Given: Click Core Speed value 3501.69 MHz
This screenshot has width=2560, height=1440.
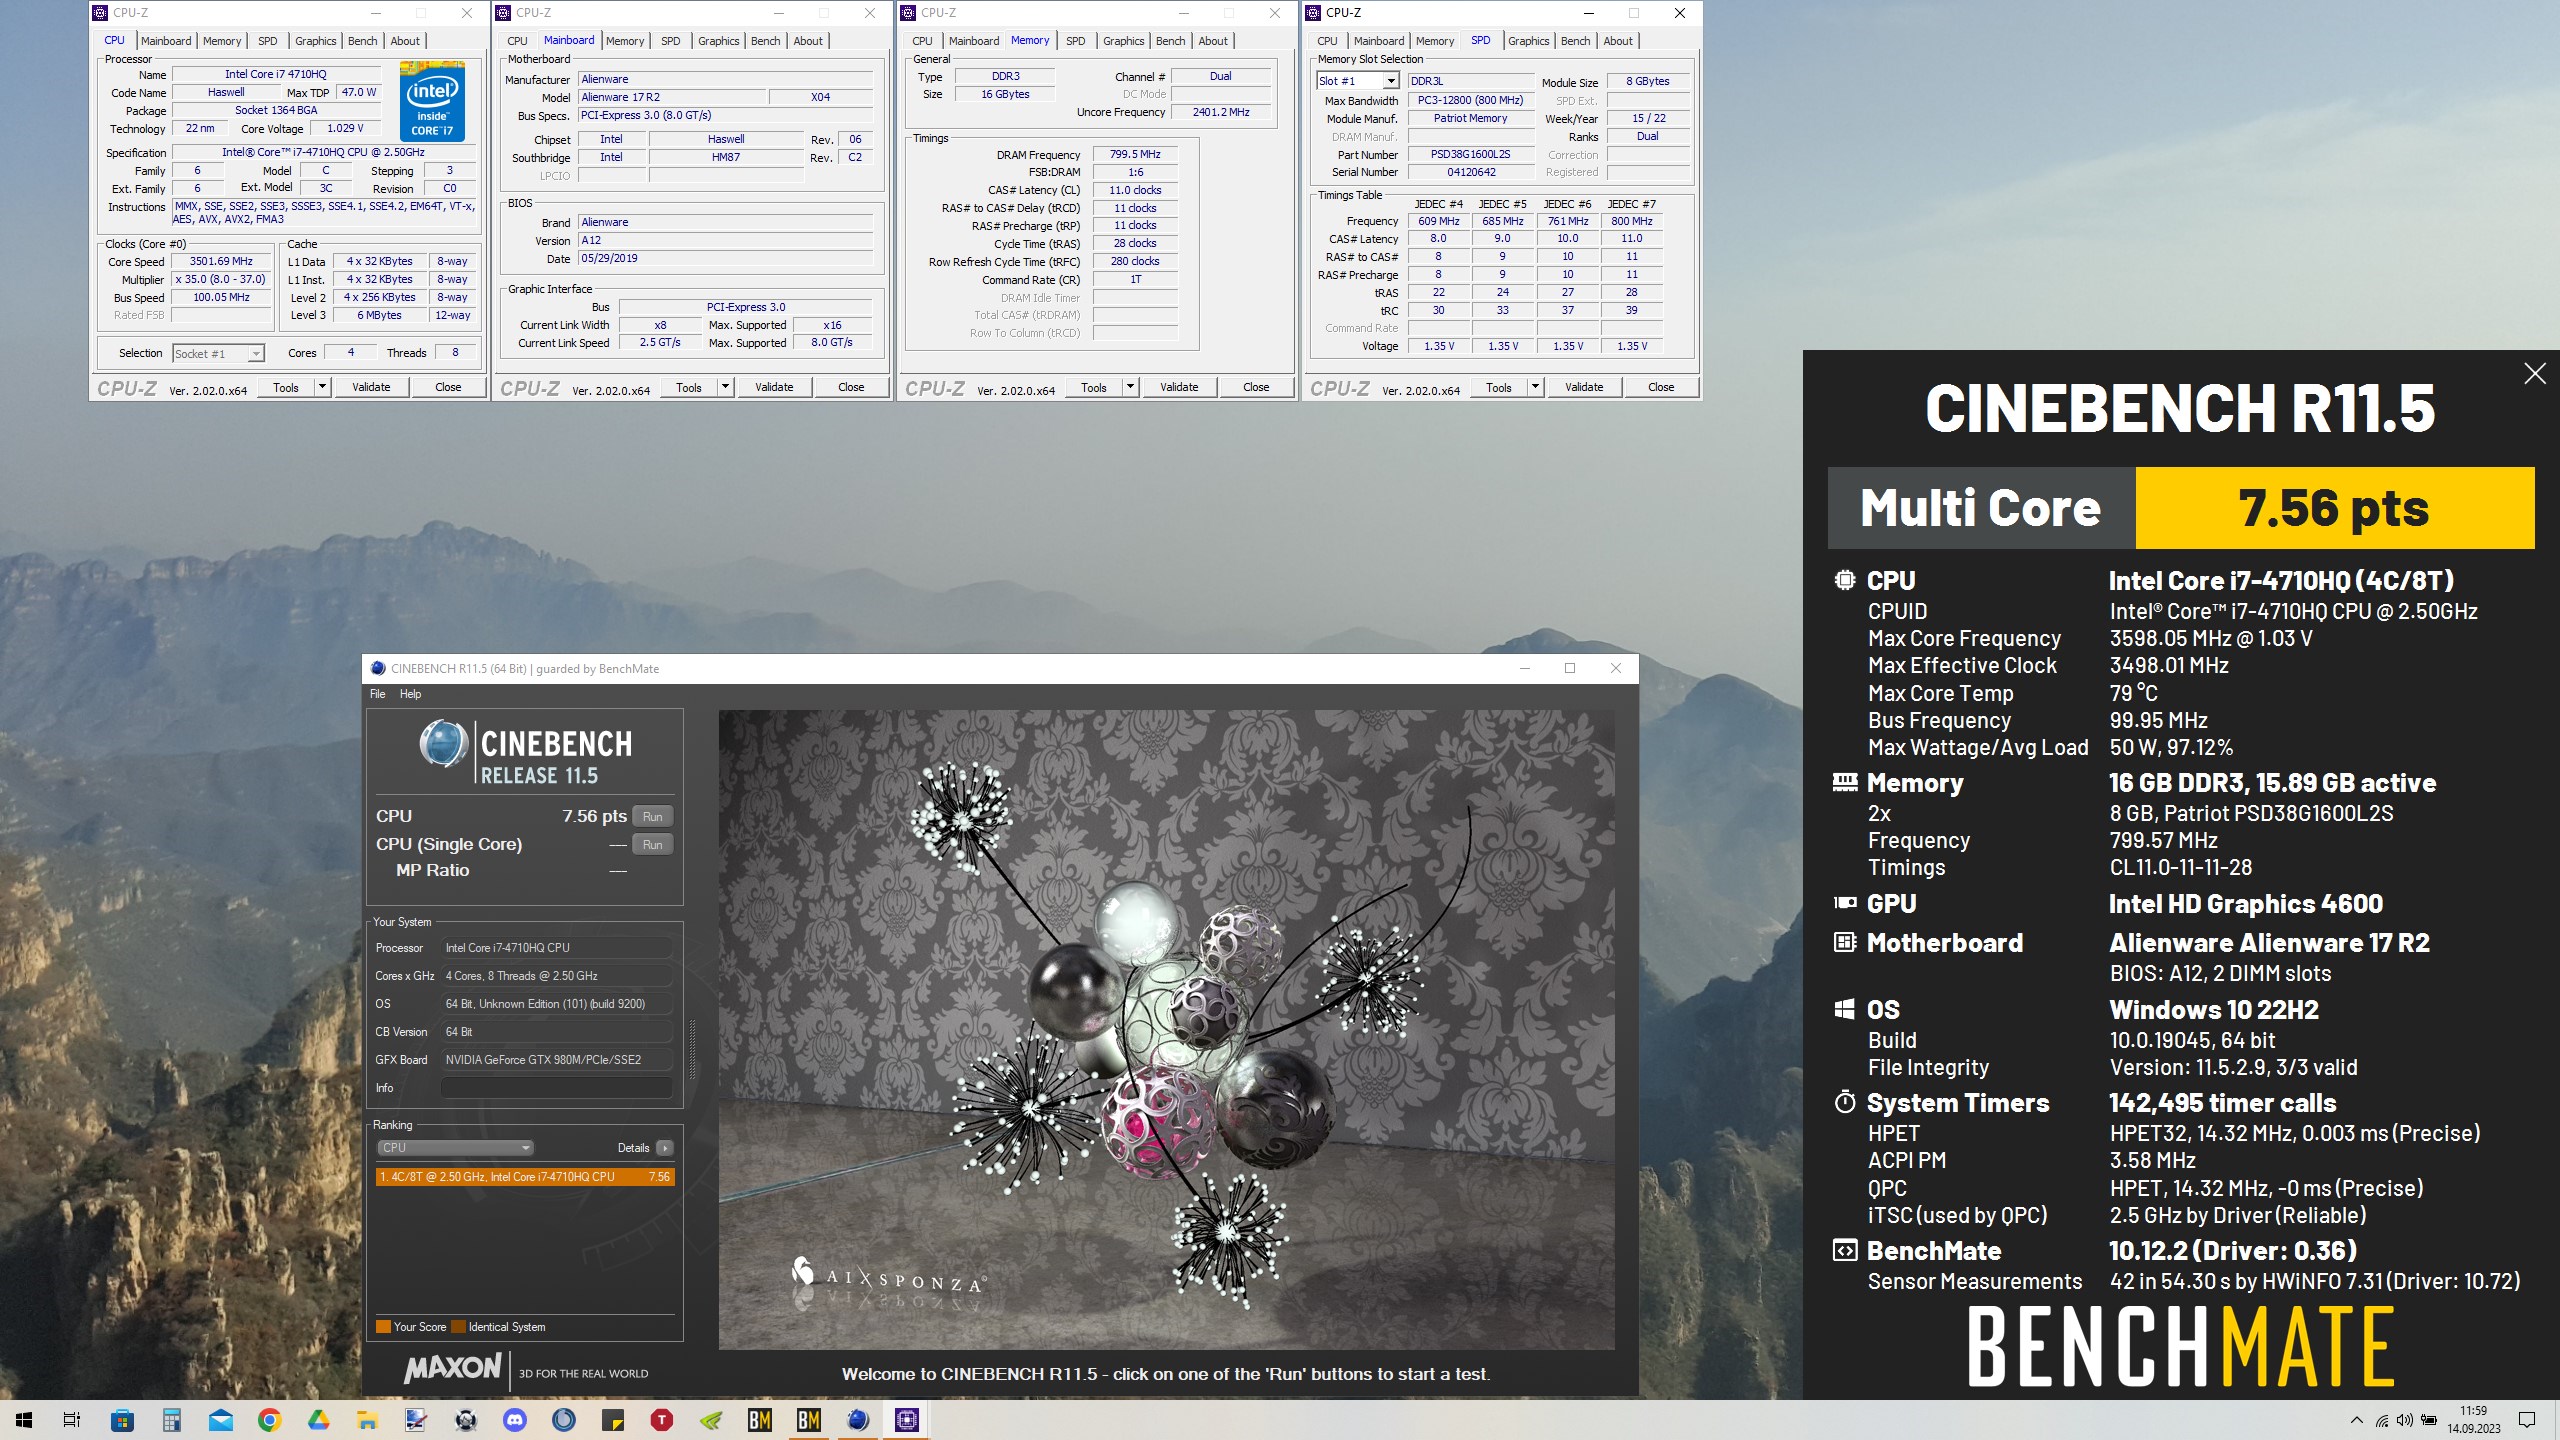Looking at the screenshot, I should (222, 262).
